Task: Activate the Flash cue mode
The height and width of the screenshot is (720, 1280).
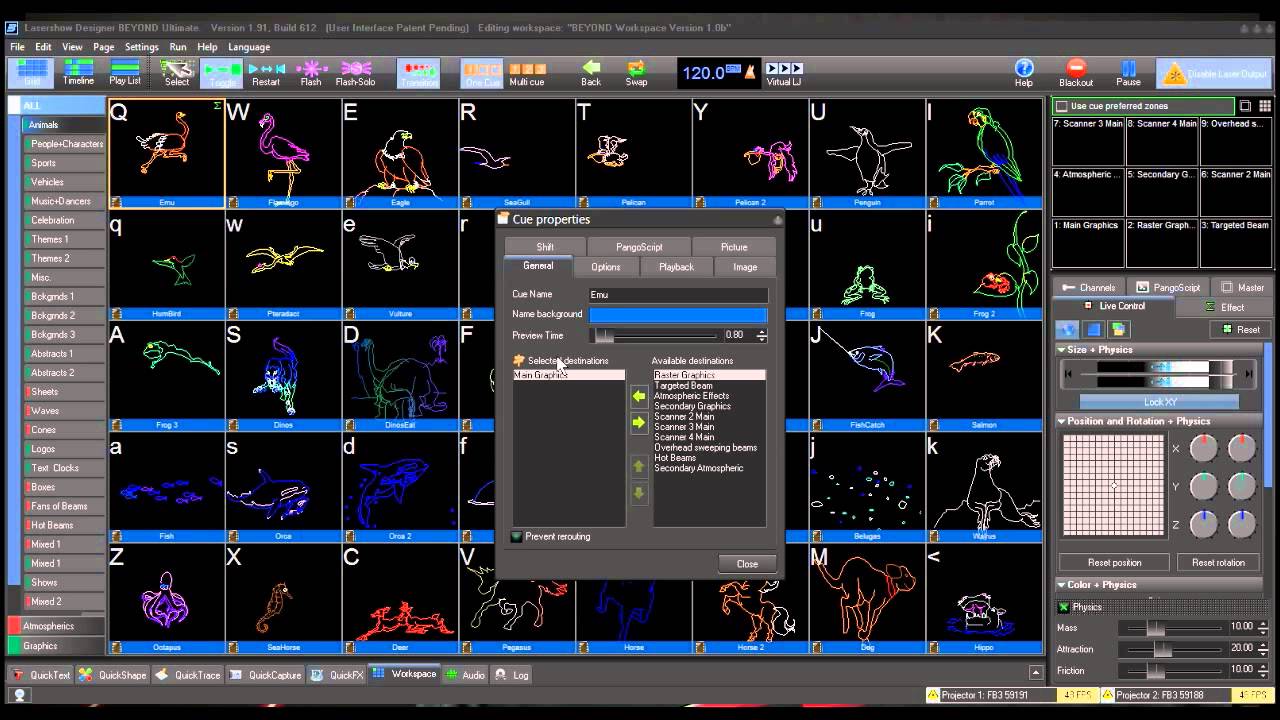Action: click(x=311, y=73)
